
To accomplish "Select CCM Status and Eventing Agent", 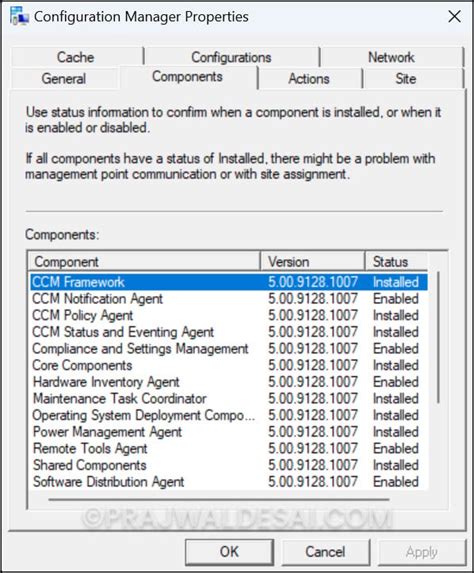I will pyautogui.click(x=229, y=332).
